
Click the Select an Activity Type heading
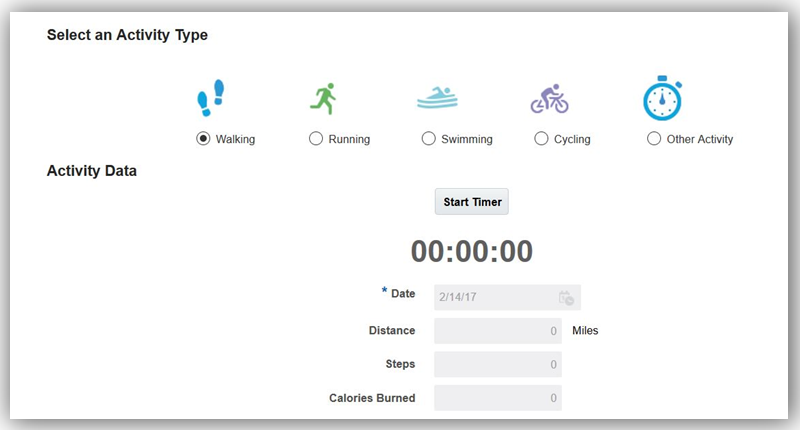[127, 36]
